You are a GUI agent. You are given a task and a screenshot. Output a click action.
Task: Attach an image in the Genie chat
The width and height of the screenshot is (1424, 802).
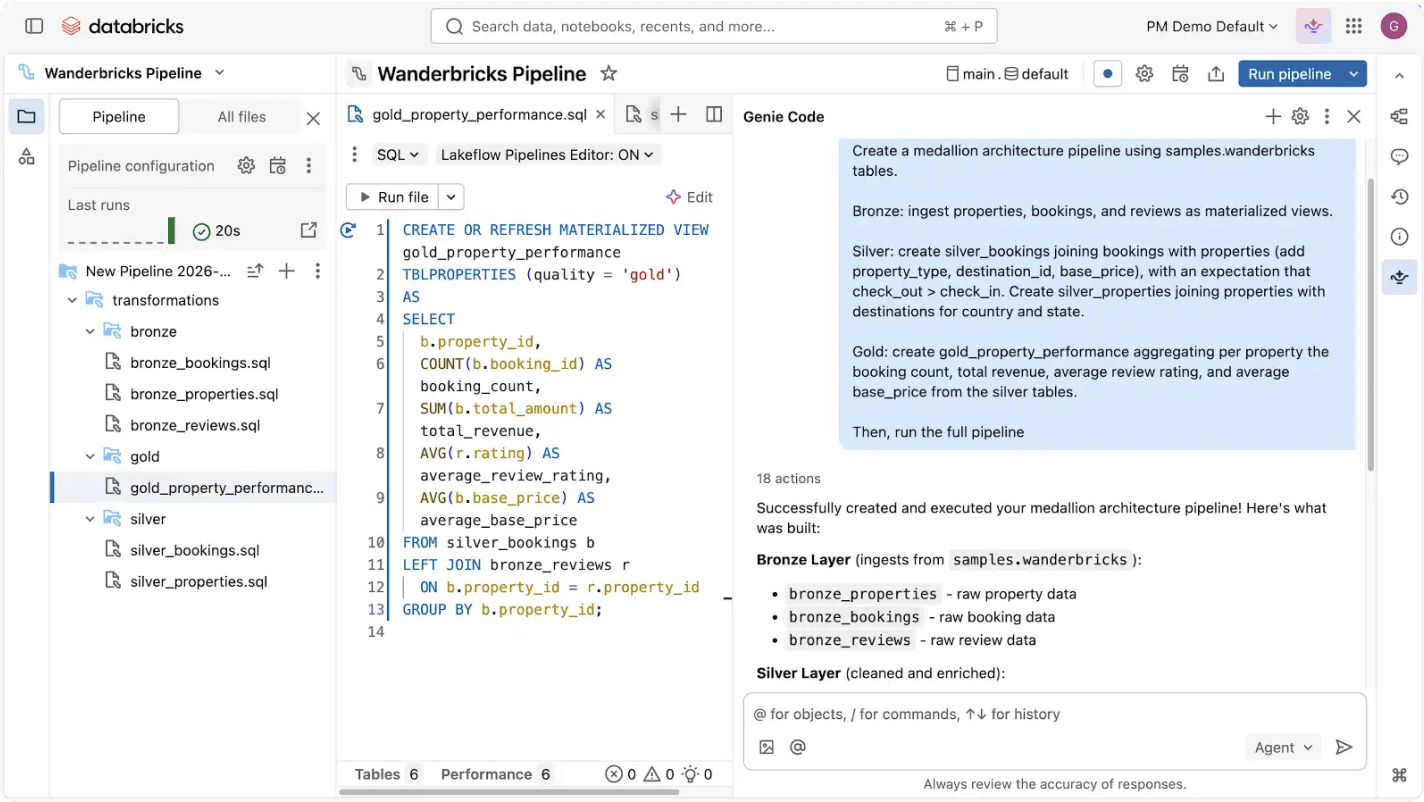[x=766, y=747]
